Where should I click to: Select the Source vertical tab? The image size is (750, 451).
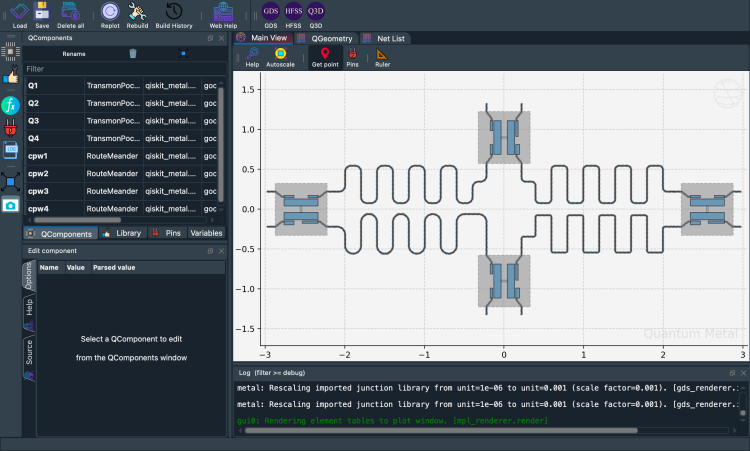pos(29,358)
